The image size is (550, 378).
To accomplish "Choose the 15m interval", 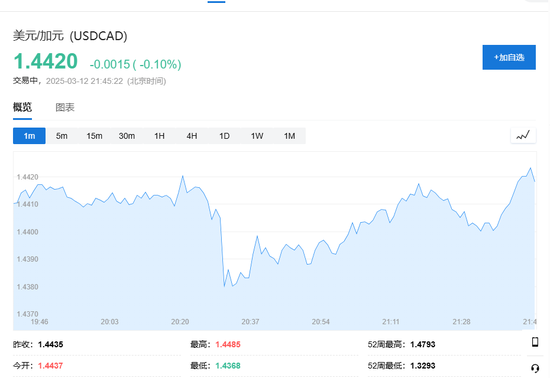I will [94, 136].
